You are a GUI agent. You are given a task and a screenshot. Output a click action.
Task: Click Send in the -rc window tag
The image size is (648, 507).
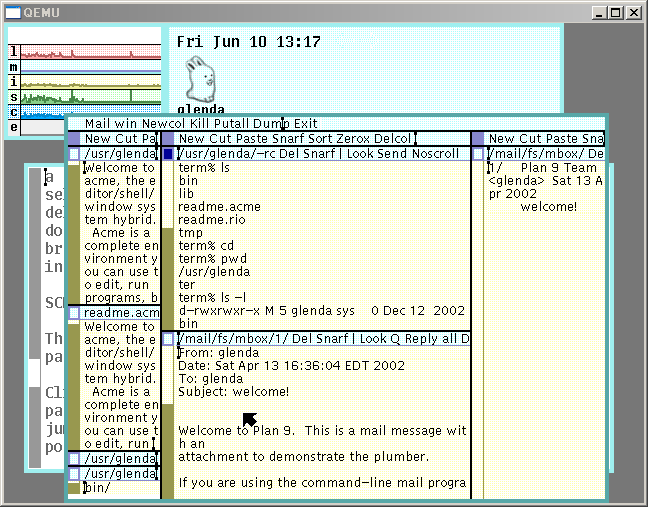point(393,154)
